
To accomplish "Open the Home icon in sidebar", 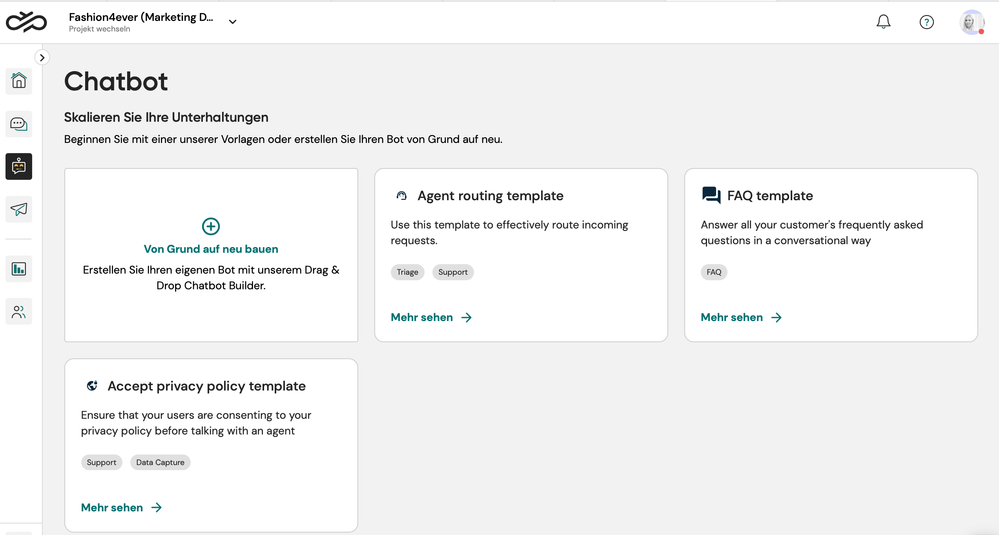I will 18,81.
